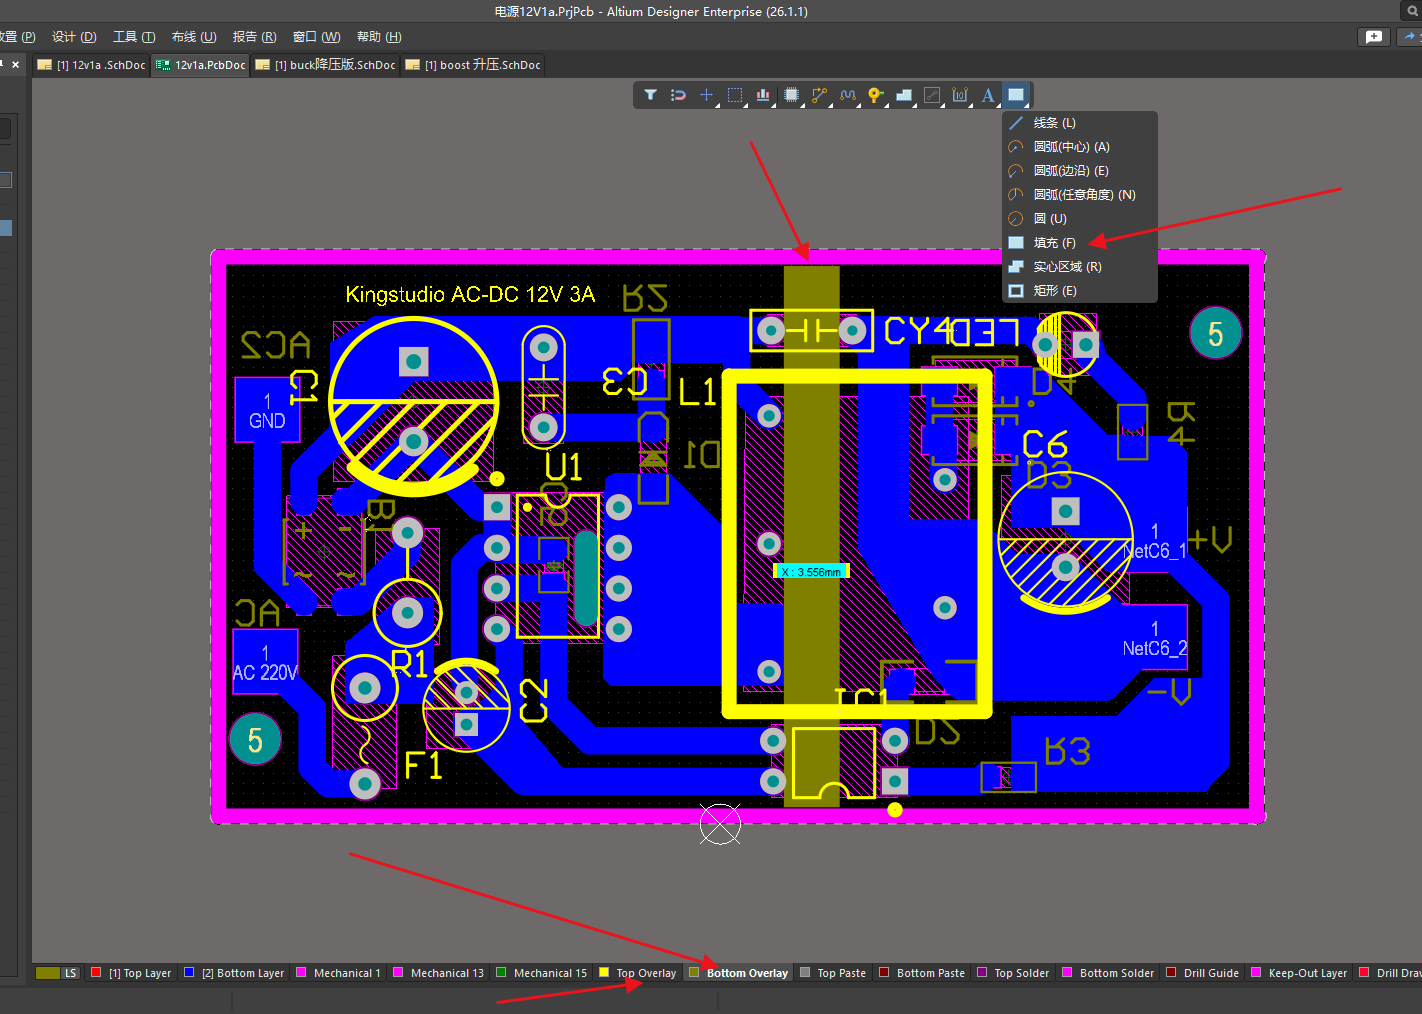Click the GND pad on the PCB
Image resolution: width=1422 pixels, height=1014 pixels.
coord(267,411)
